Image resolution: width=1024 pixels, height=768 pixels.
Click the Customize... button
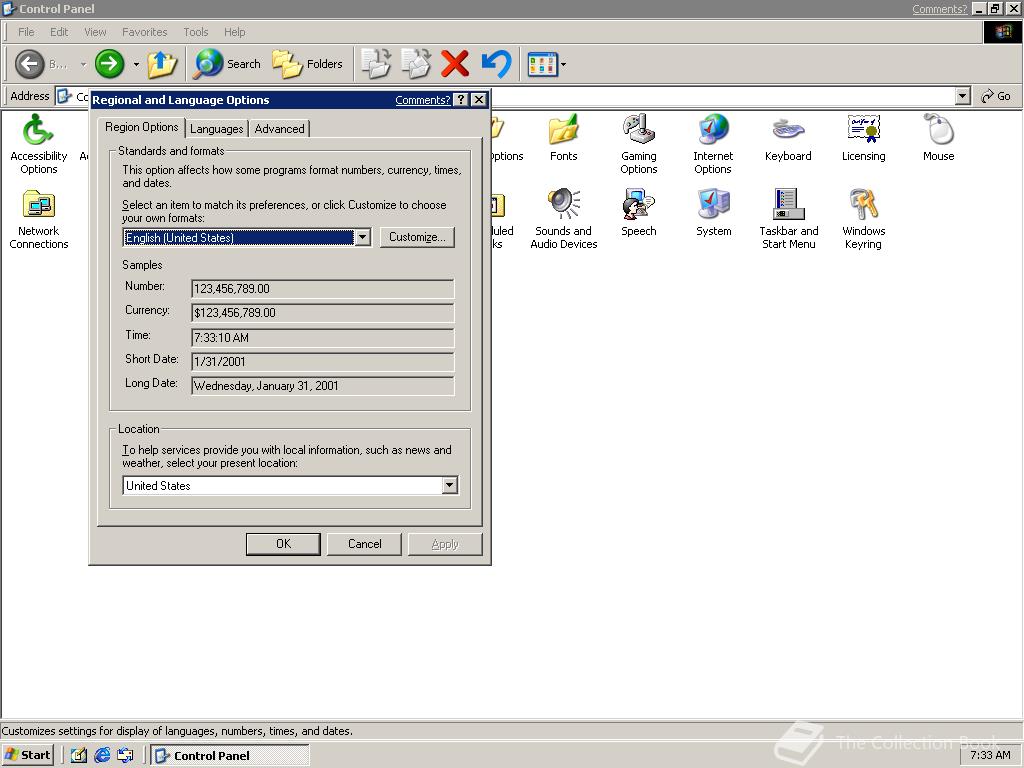[417, 237]
